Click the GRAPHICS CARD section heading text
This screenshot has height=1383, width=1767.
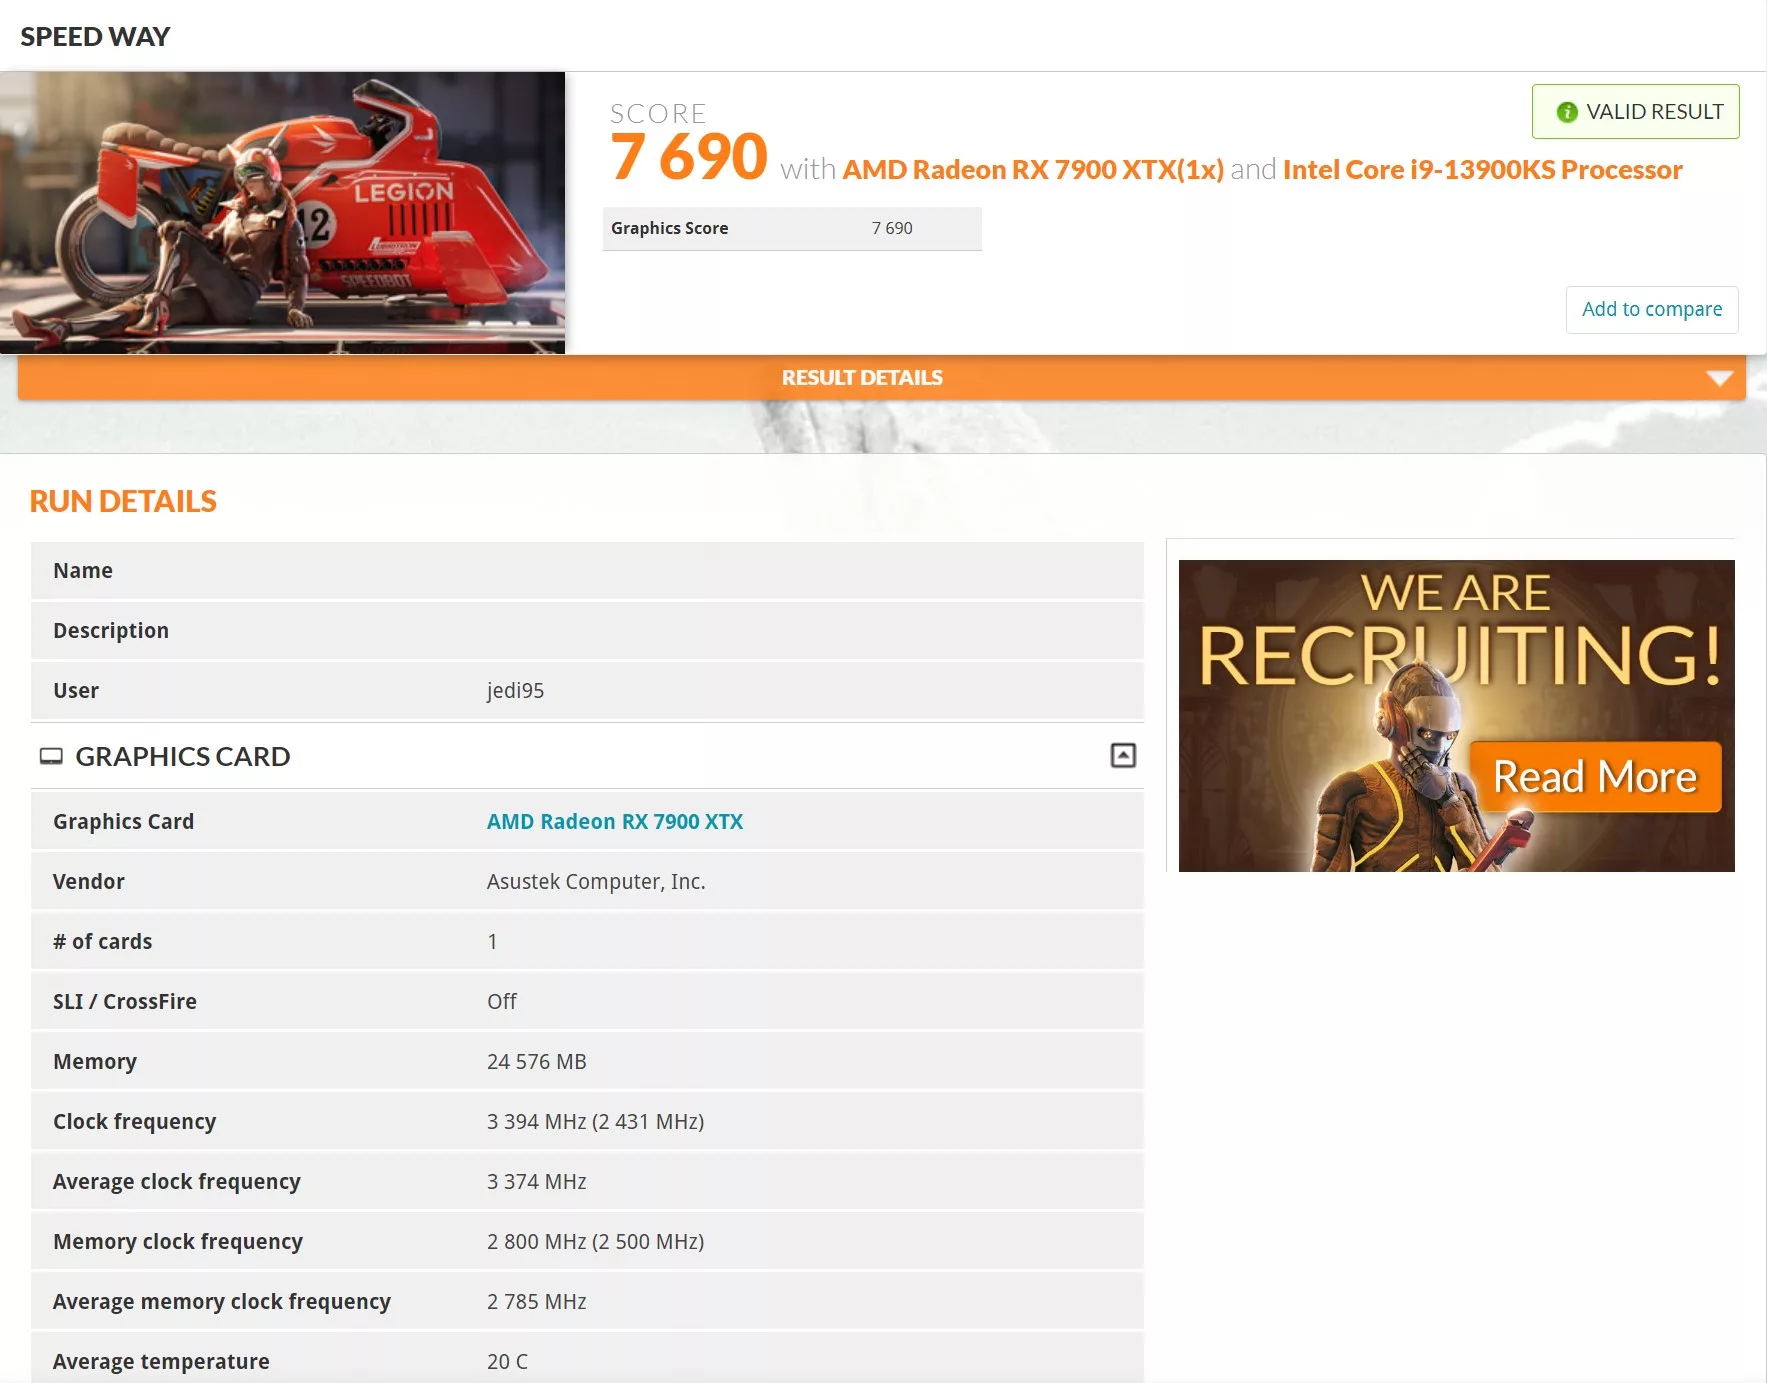(x=182, y=756)
